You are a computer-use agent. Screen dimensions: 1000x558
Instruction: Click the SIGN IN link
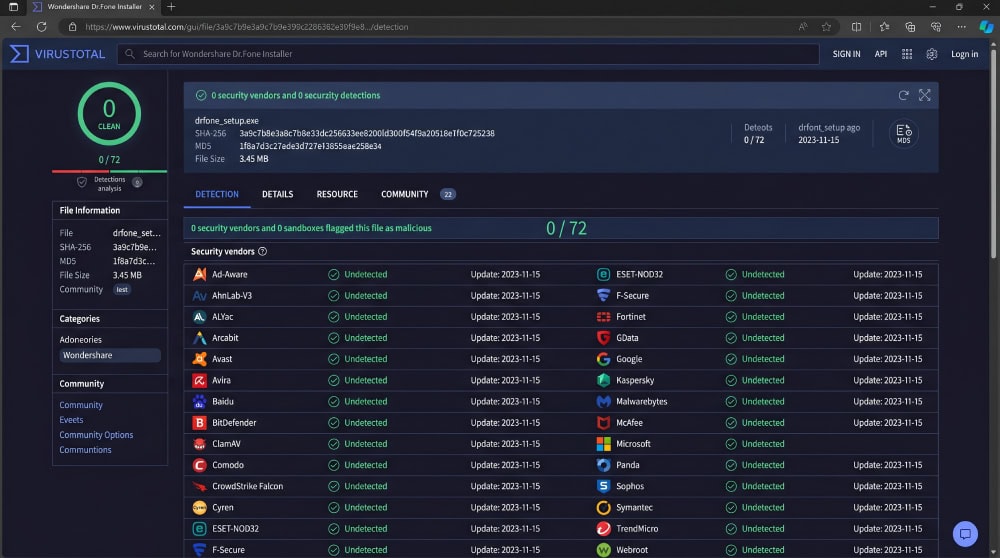[x=846, y=54]
